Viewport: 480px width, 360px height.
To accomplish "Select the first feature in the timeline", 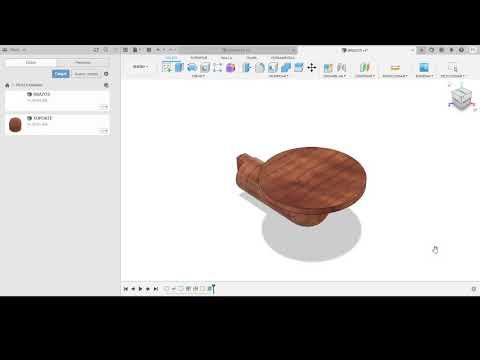I will coord(166,289).
